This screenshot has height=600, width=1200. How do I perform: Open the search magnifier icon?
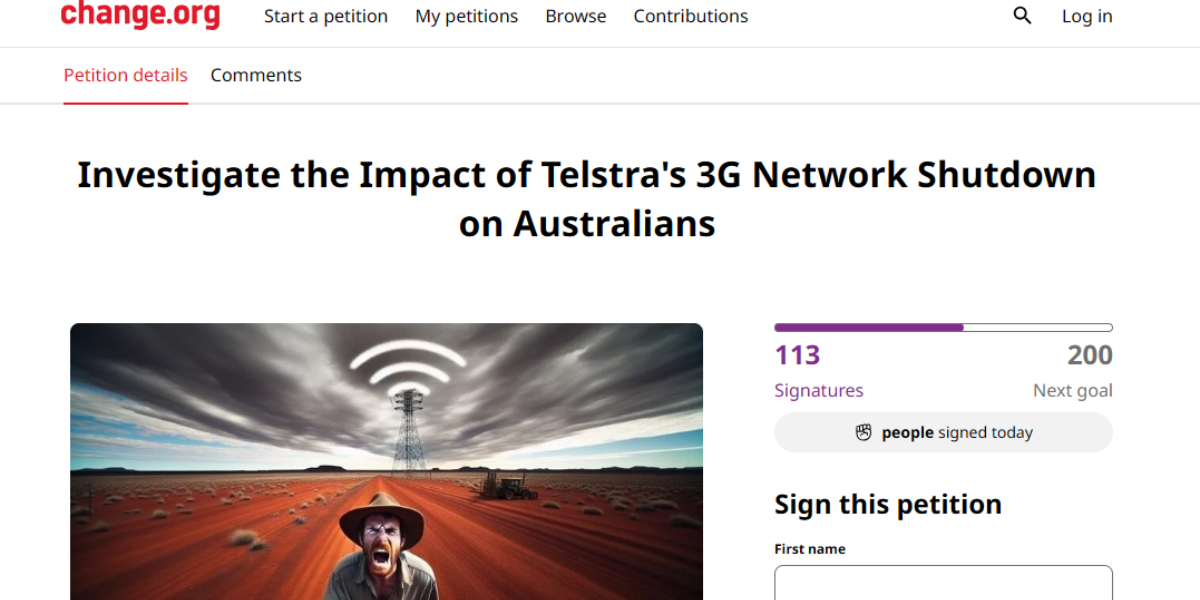(x=1022, y=16)
